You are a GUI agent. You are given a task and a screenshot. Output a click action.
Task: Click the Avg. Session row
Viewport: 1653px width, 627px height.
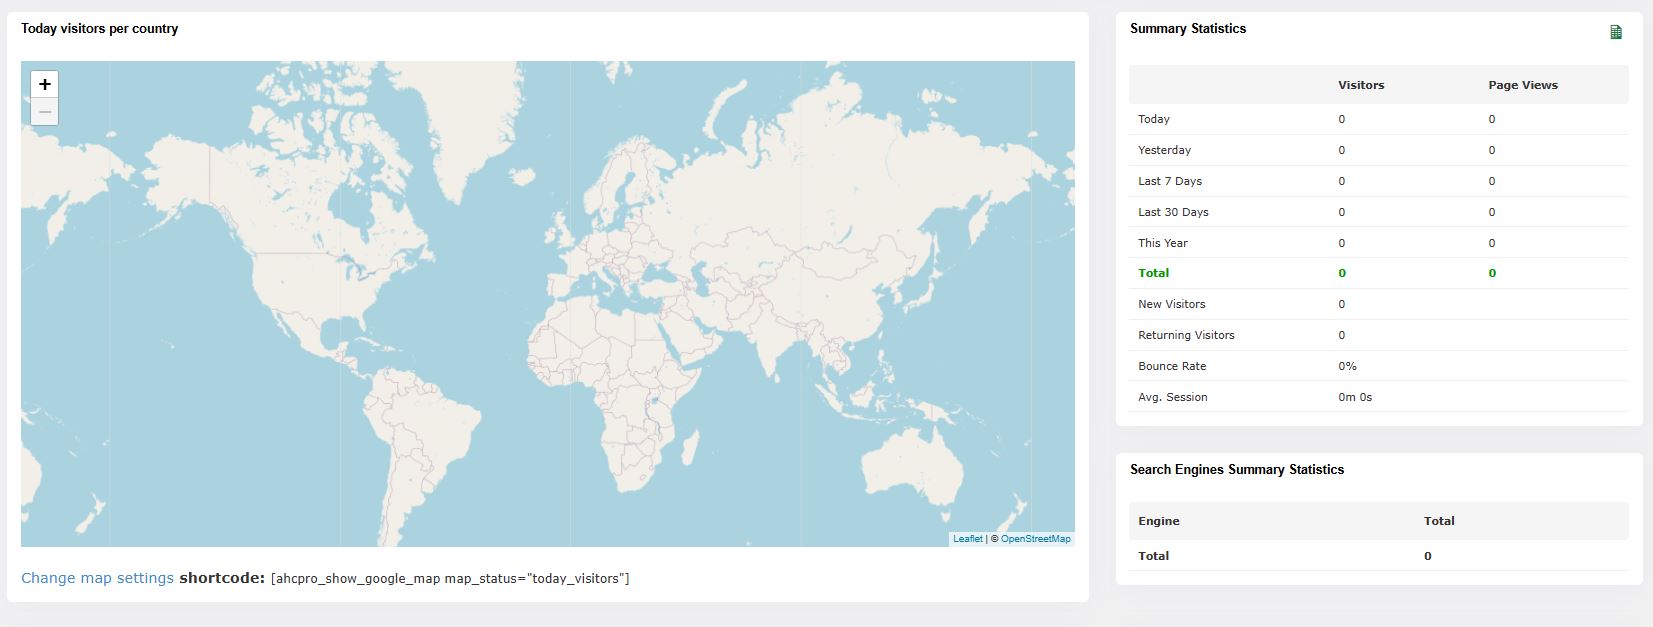pos(1172,397)
